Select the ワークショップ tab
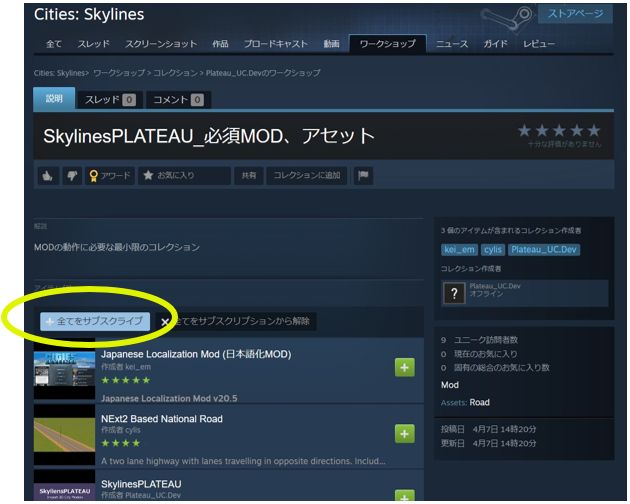The image size is (630, 504). 388,44
